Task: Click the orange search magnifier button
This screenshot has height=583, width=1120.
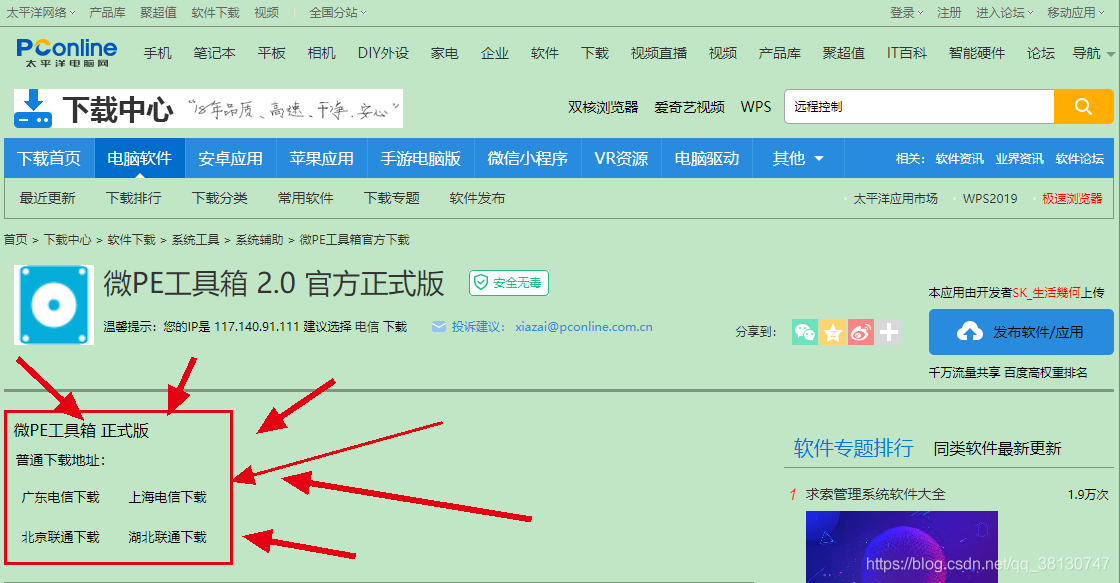Action: click(x=1084, y=106)
